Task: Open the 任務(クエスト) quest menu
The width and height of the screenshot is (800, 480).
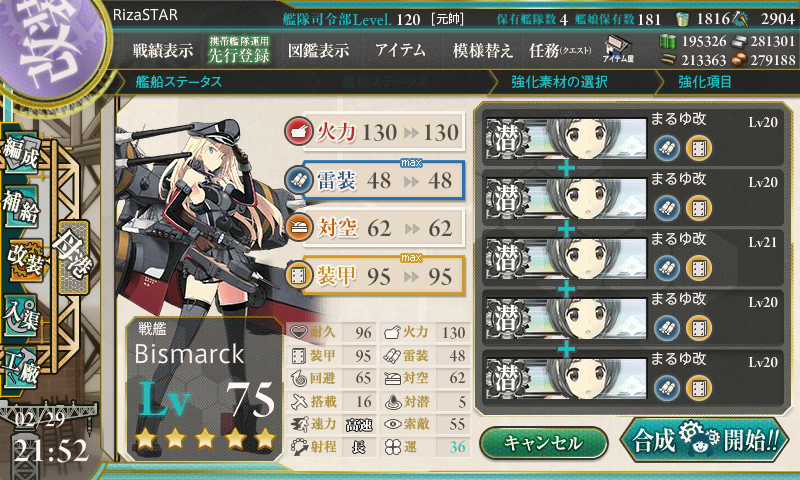Action: click(x=560, y=50)
